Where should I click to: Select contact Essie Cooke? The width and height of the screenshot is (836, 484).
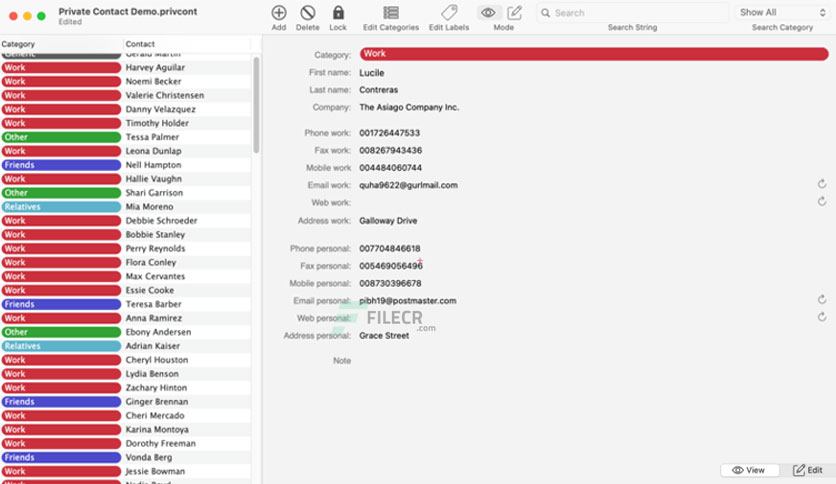click(x=150, y=291)
